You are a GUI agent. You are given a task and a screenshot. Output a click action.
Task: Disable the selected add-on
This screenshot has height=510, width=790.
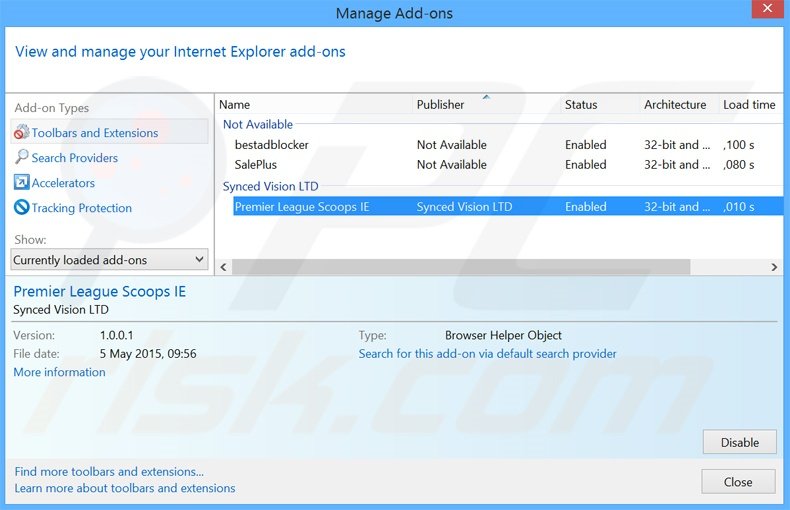(740, 442)
